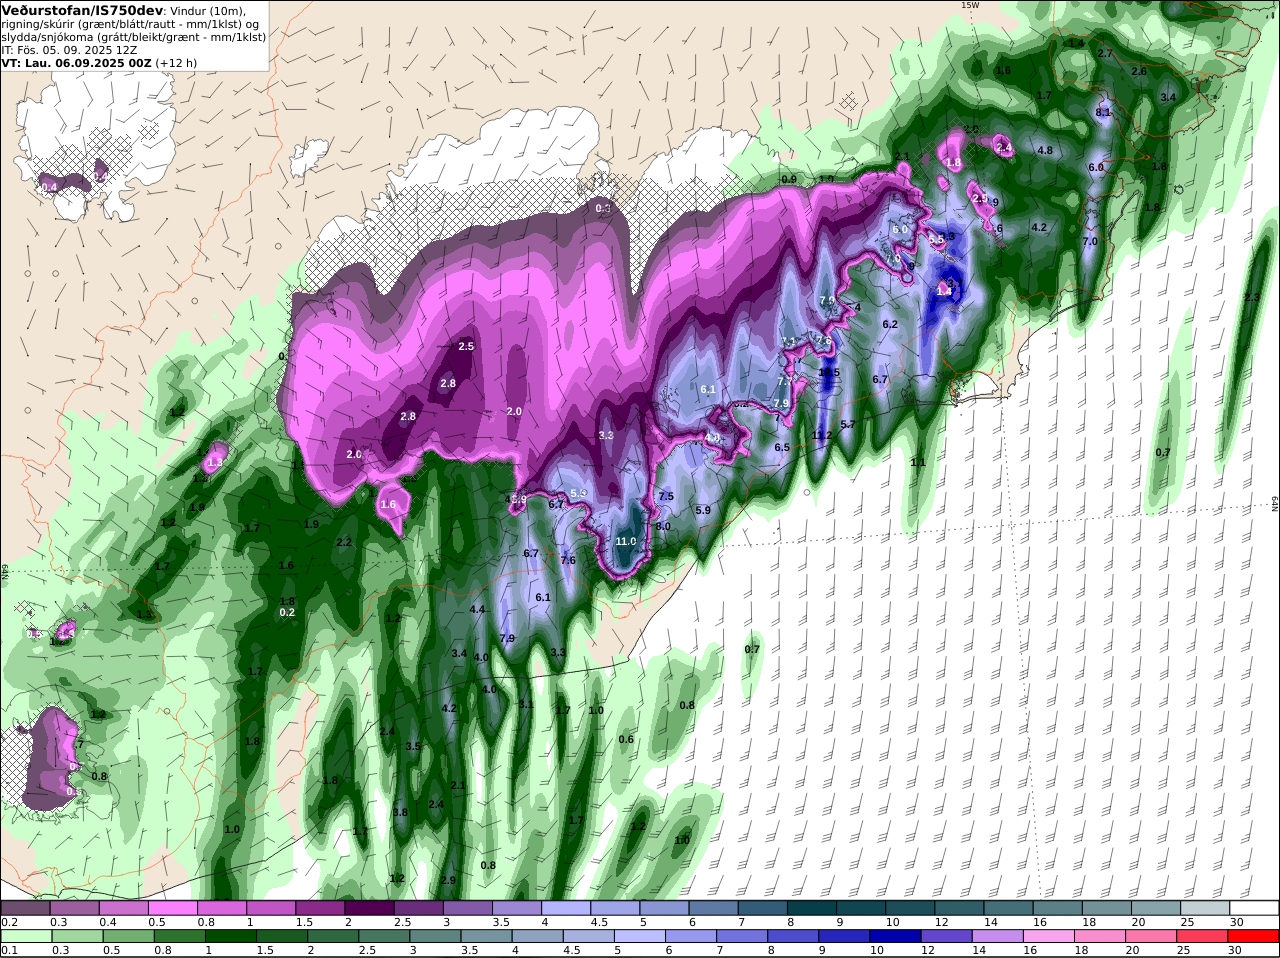
Task: Click the 5.9 precipitation value
Action: click(x=703, y=511)
